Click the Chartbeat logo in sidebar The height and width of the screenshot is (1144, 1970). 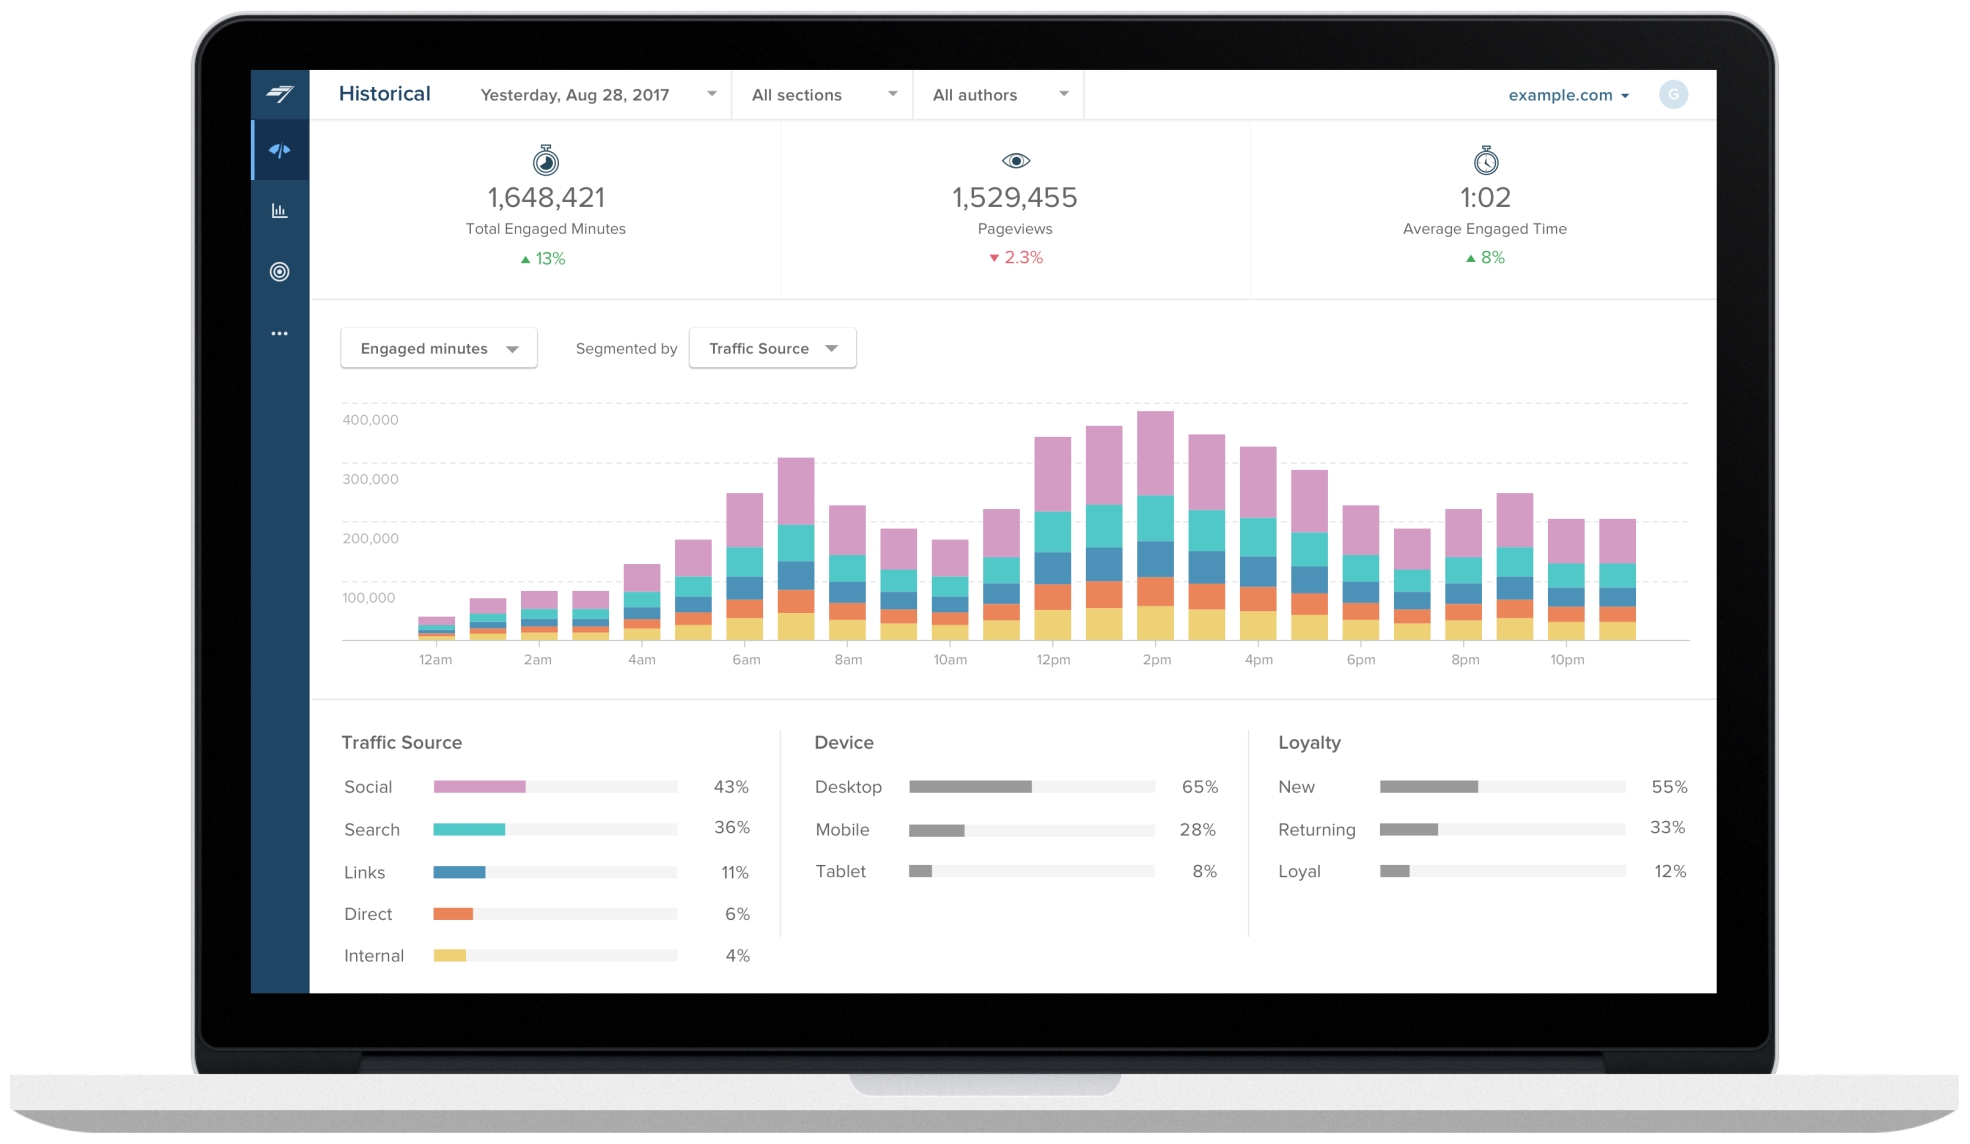[x=280, y=94]
